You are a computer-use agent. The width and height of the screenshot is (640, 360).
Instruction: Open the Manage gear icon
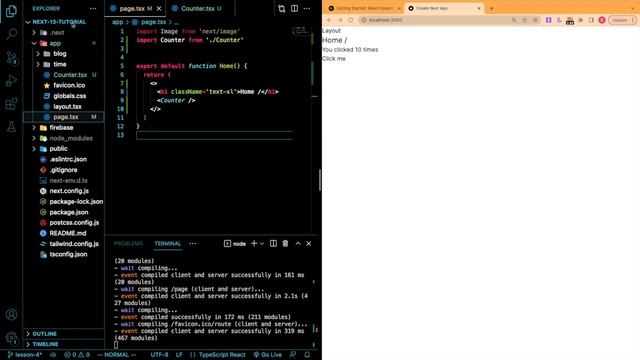[x=11, y=338]
